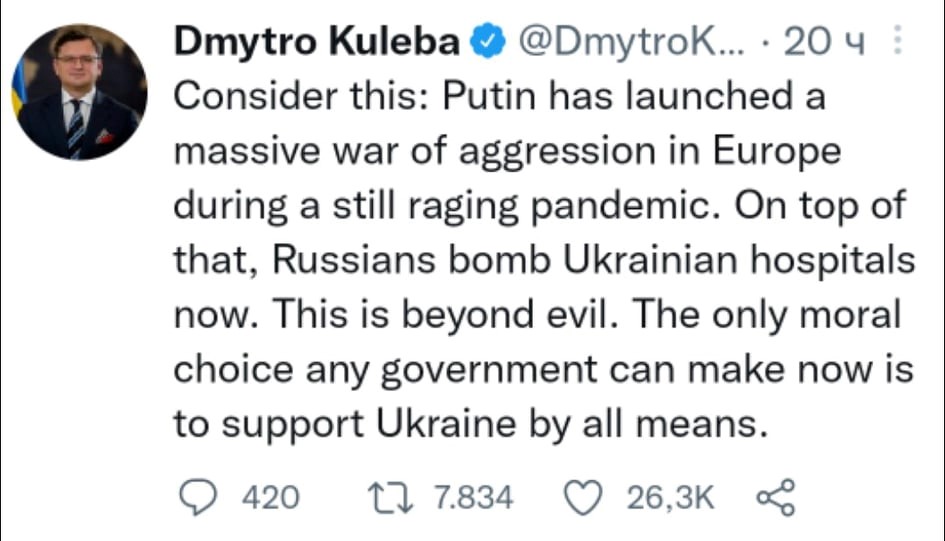This screenshot has width=945, height=541.
Task: Click the display name Dmytro Kuleba
Action: click(317, 42)
